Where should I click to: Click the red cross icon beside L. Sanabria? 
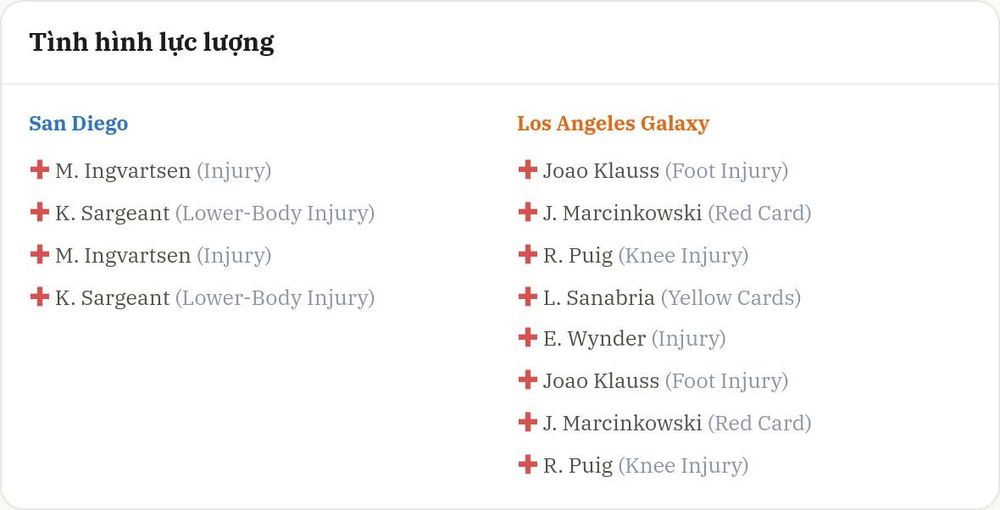coord(527,296)
